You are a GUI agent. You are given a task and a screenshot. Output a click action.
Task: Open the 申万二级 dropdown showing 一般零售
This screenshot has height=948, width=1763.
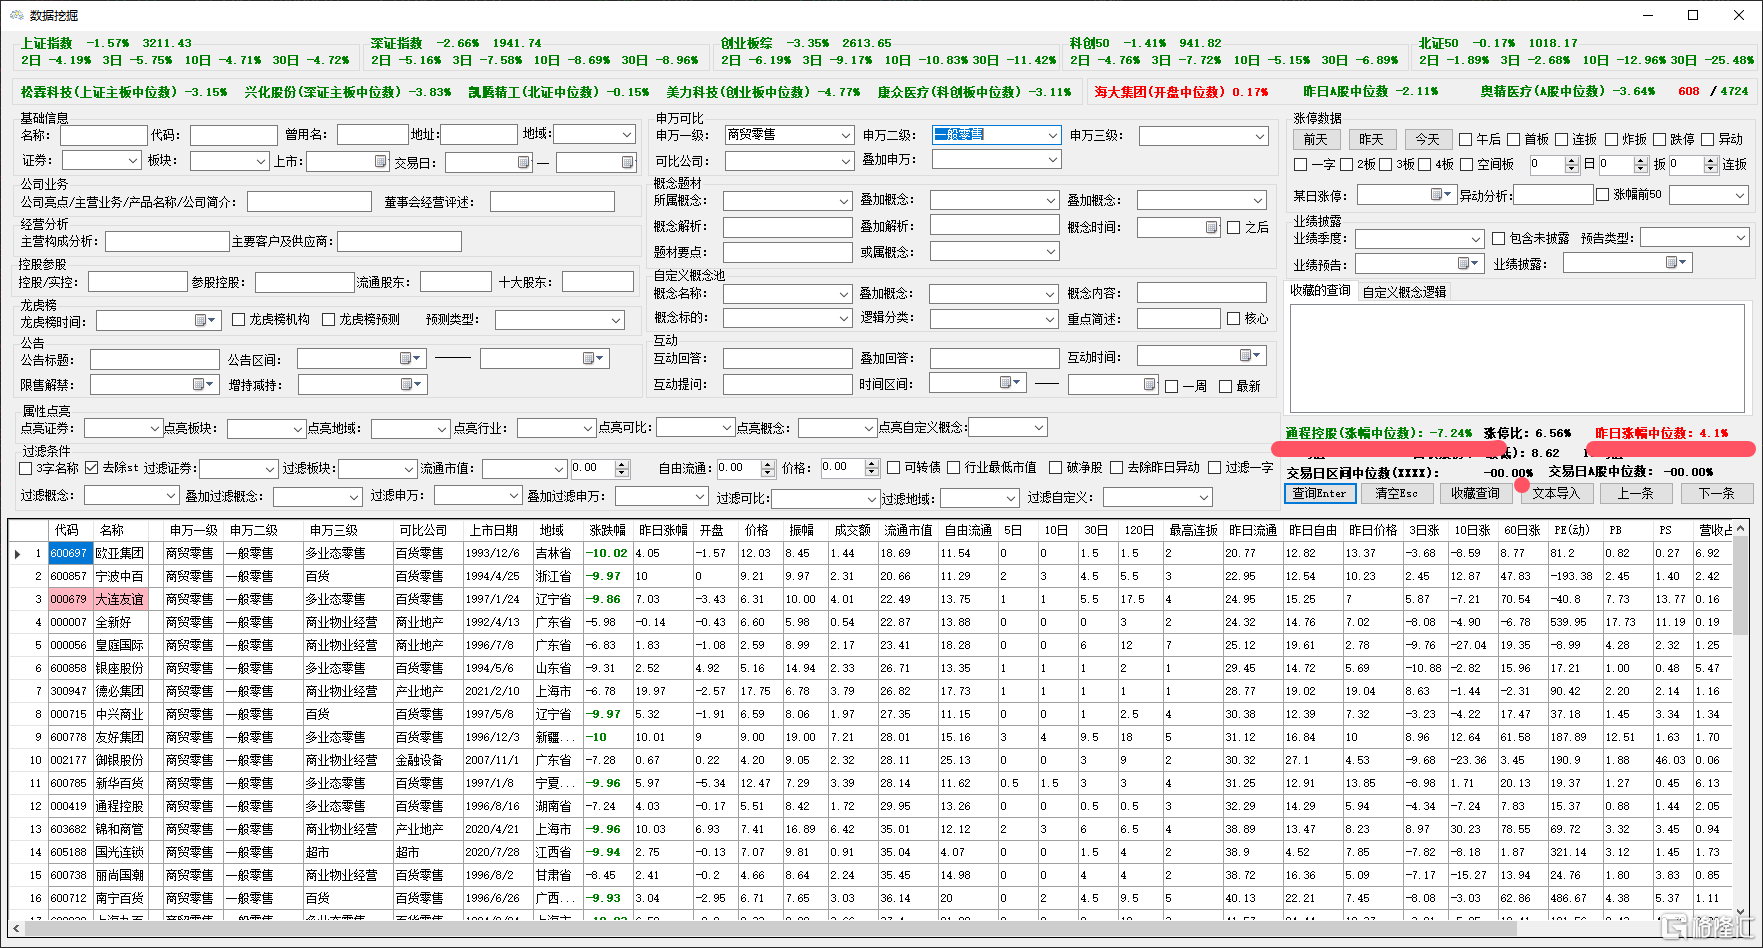pos(1053,135)
